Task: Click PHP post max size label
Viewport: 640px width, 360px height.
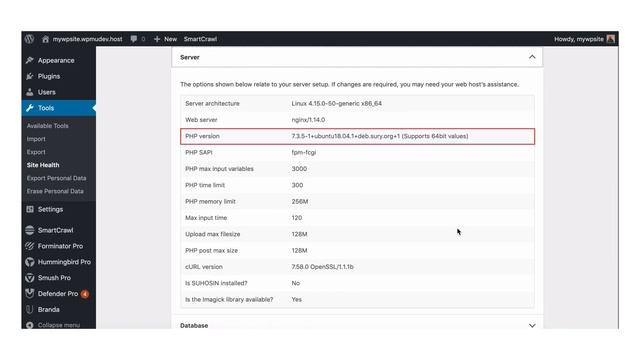Action: tap(211, 250)
